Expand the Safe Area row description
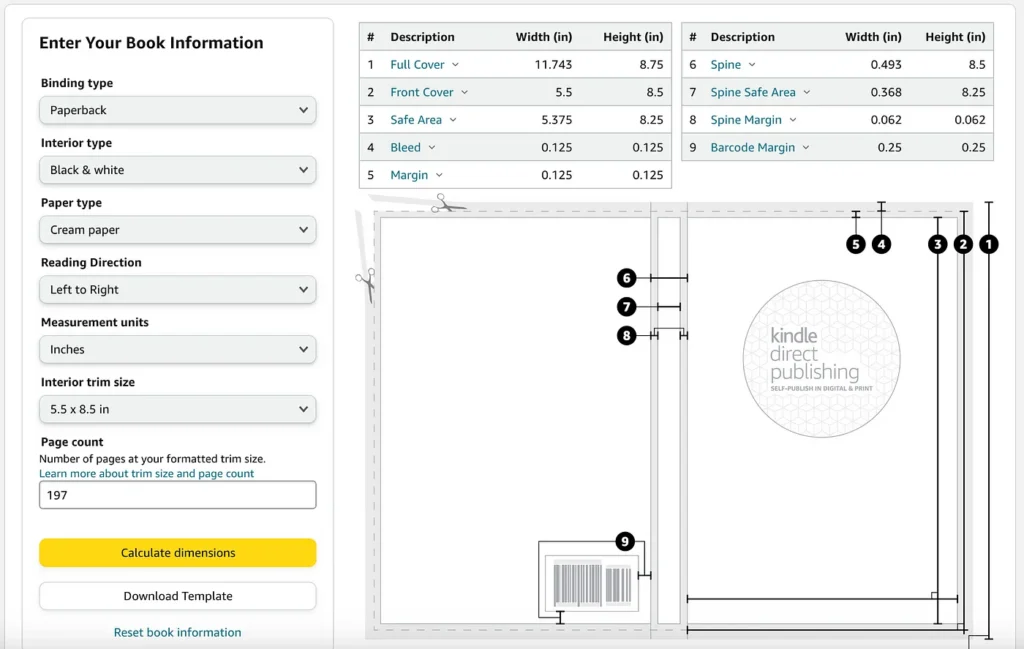 click(423, 119)
